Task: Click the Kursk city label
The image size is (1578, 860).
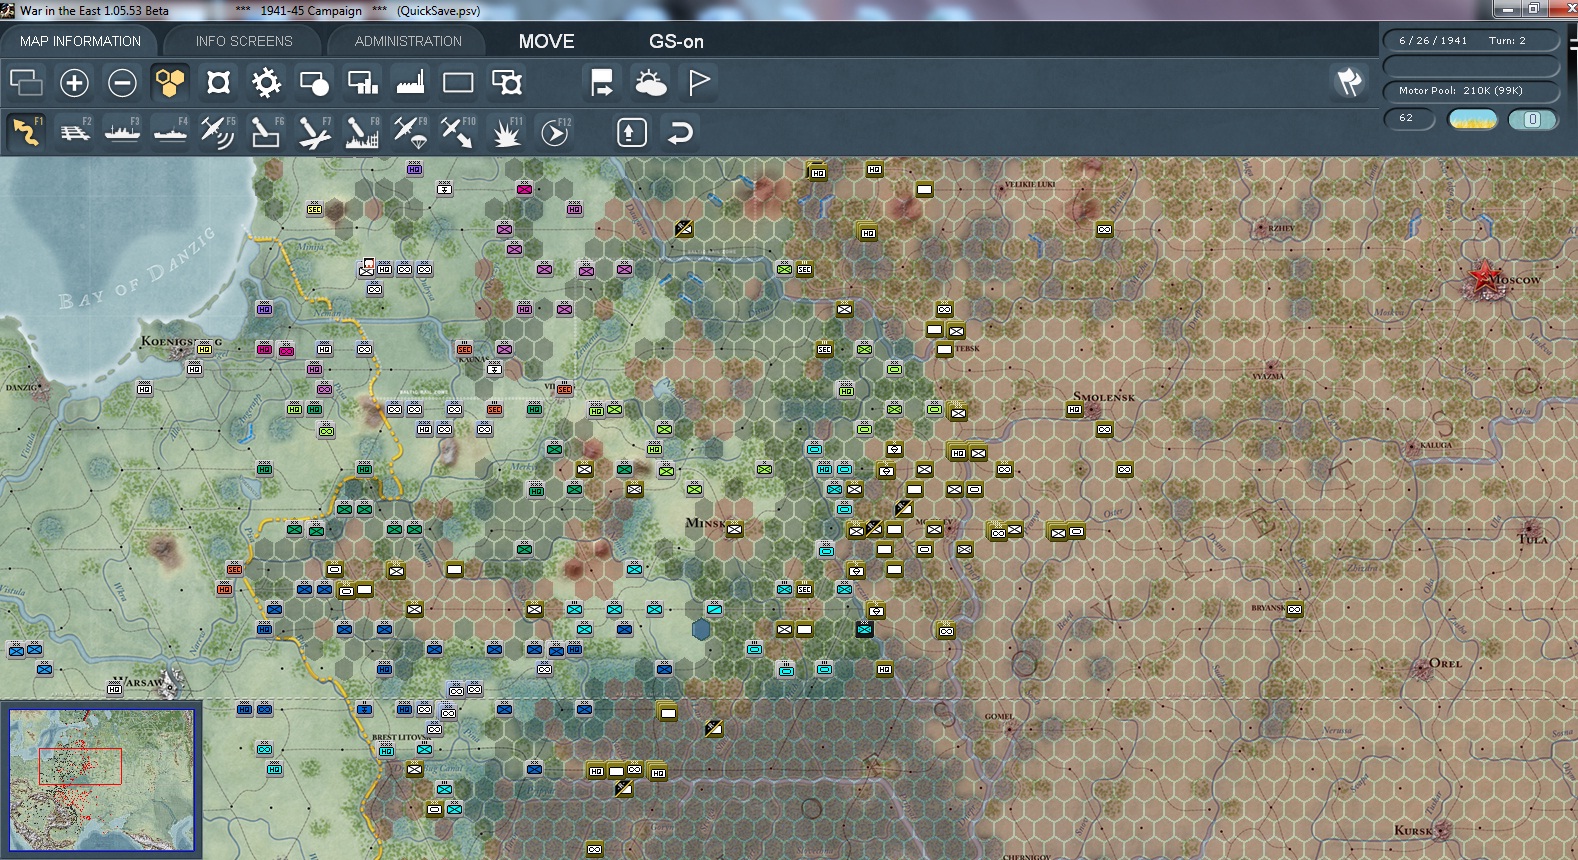Action: (x=1413, y=830)
